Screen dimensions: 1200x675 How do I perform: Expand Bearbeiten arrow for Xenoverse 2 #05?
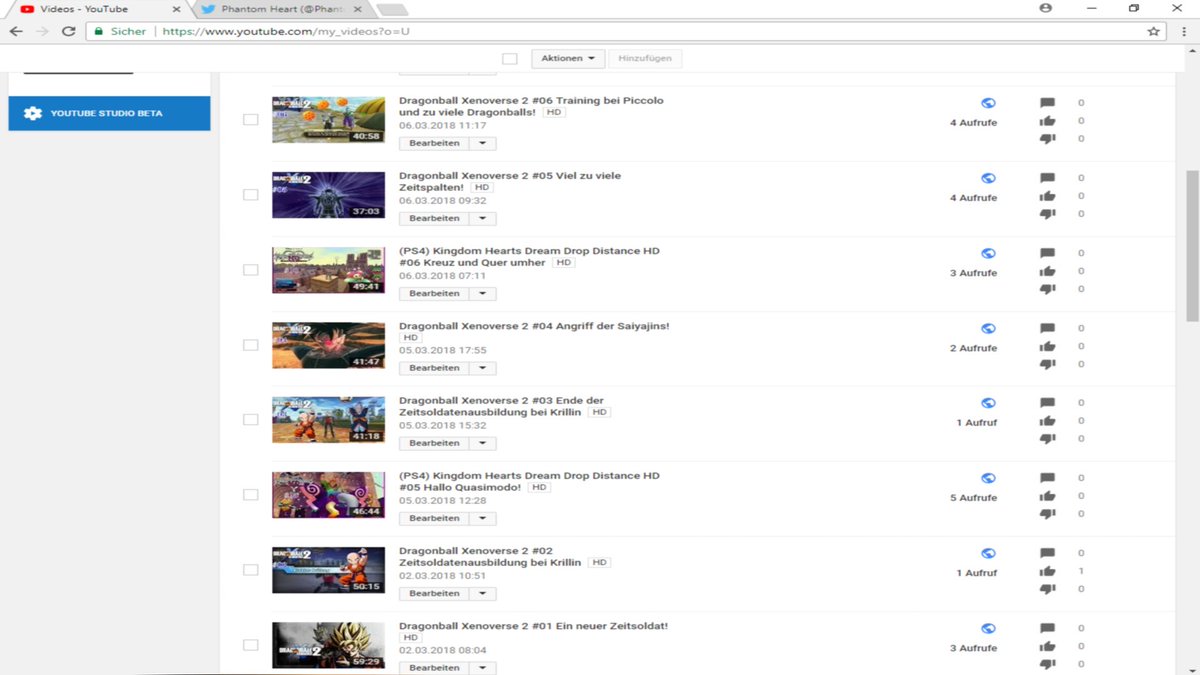(x=483, y=218)
